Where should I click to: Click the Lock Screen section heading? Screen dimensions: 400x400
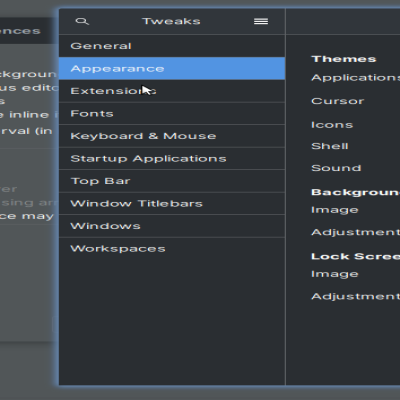tap(355, 256)
